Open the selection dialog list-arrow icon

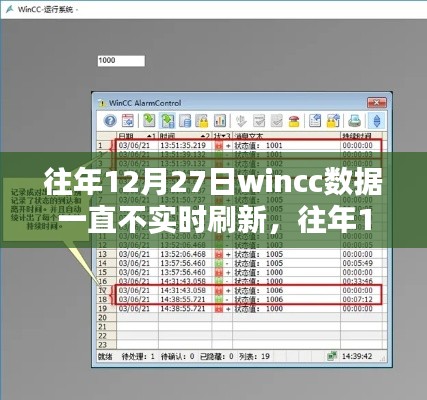click(315, 121)
